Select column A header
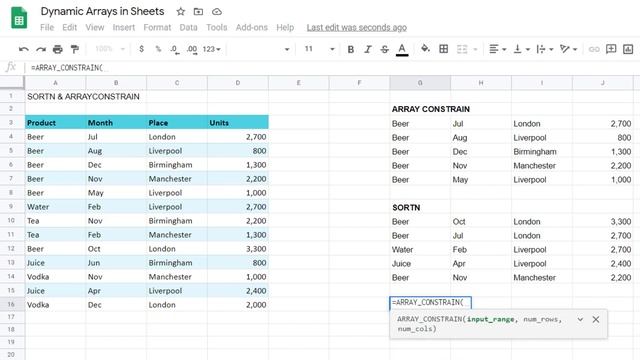This screenshot has height=360, width=640. (55, 83)
